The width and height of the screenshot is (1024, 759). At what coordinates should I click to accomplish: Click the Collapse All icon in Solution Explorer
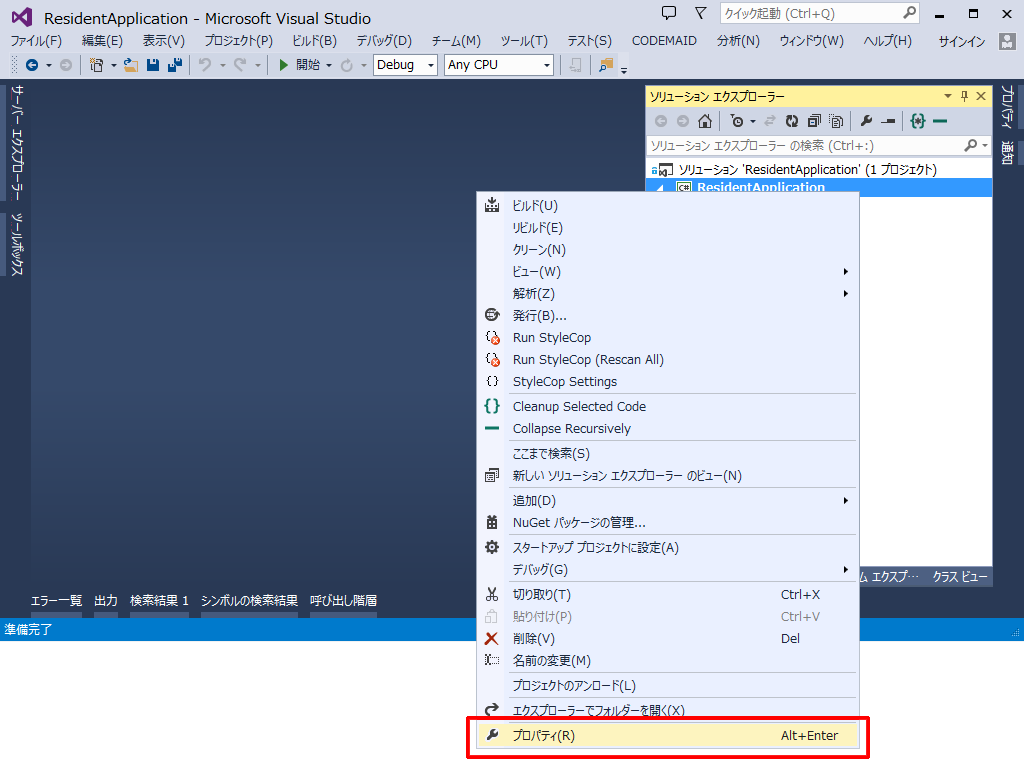tap(814, 121)
